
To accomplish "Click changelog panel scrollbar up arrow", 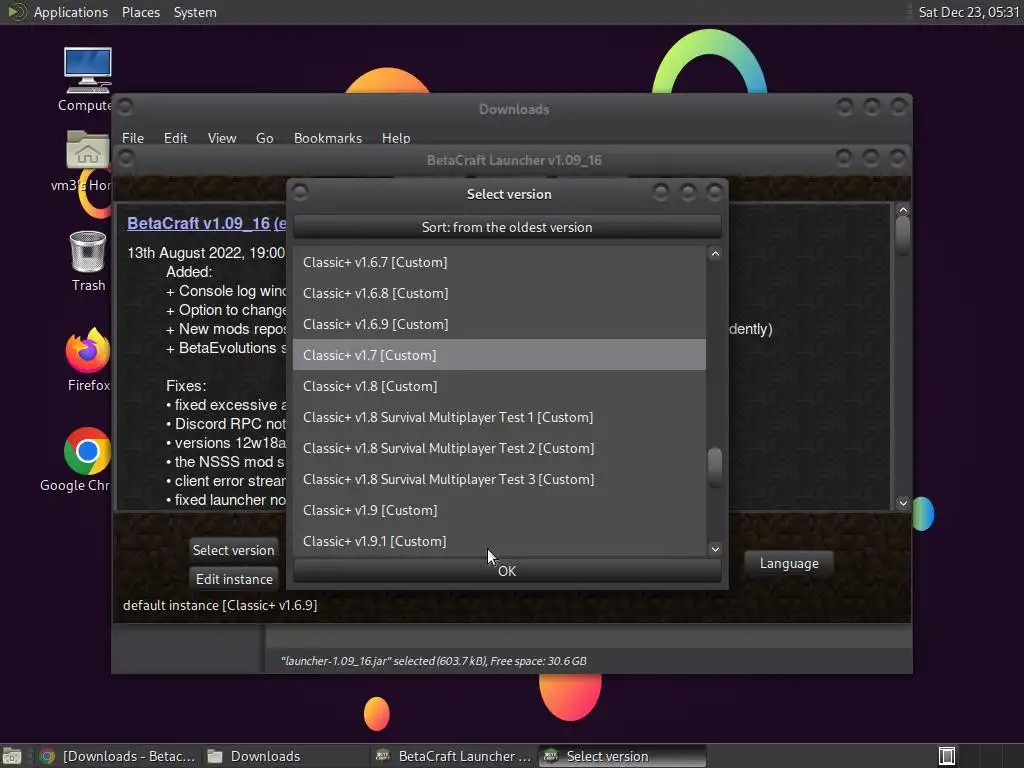I will tap(903, 210).
